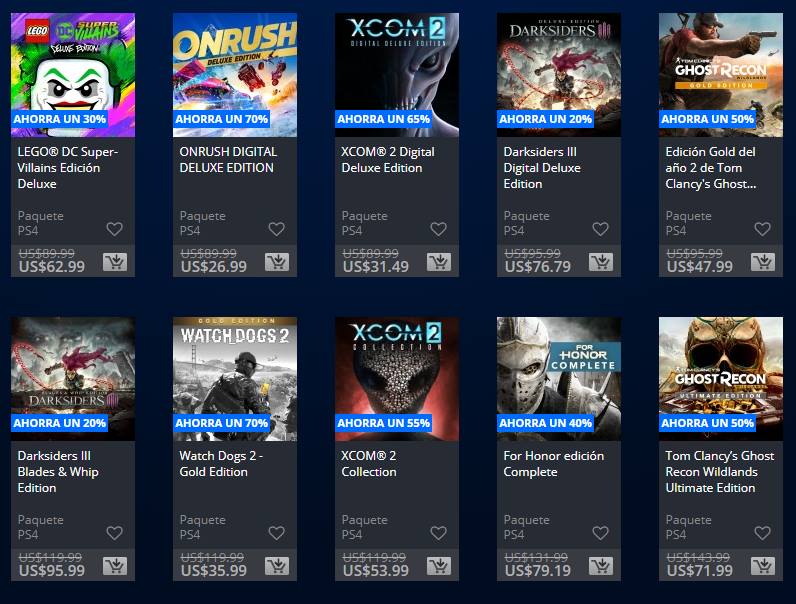Add Ghost Recon Gold Edition to cart

click(762, 262)
